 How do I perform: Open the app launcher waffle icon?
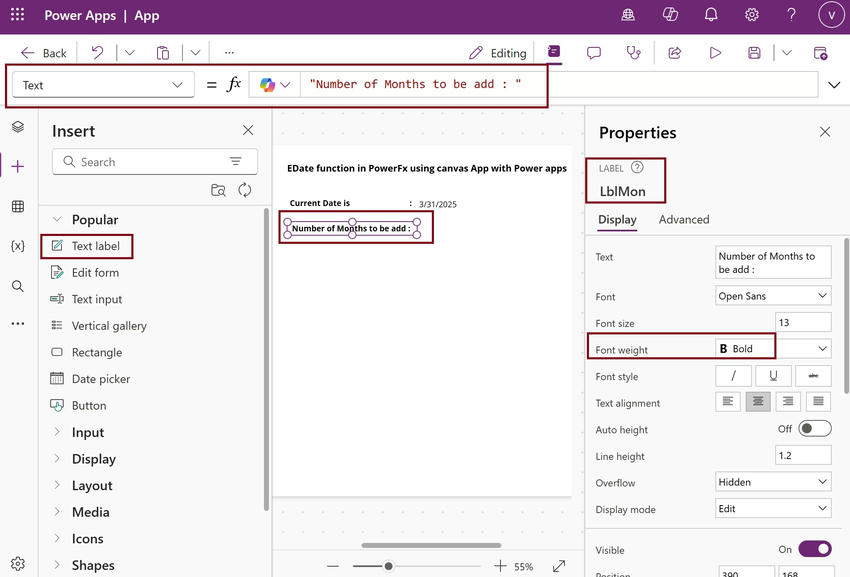coord(17,15)
